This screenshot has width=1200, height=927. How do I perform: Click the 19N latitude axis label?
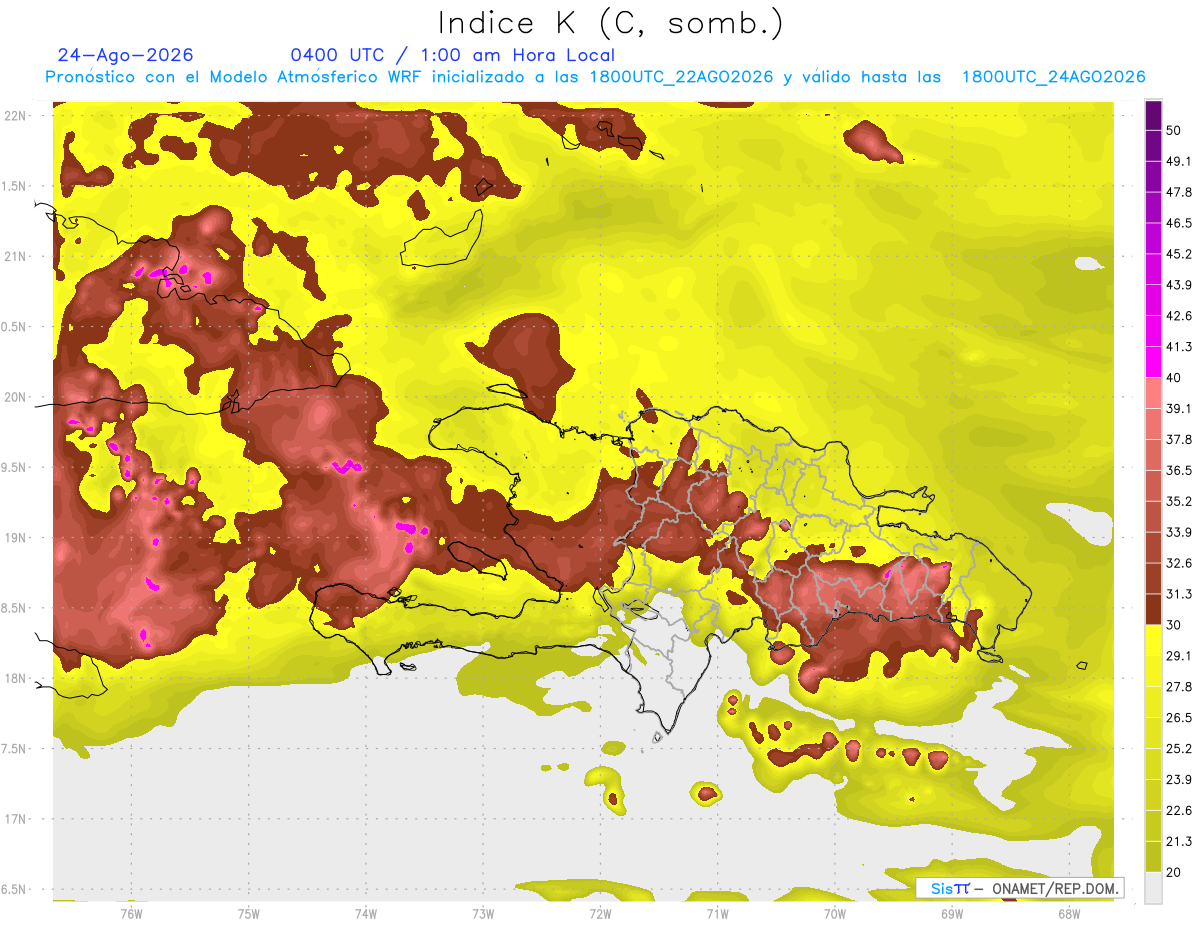[15, 537]
